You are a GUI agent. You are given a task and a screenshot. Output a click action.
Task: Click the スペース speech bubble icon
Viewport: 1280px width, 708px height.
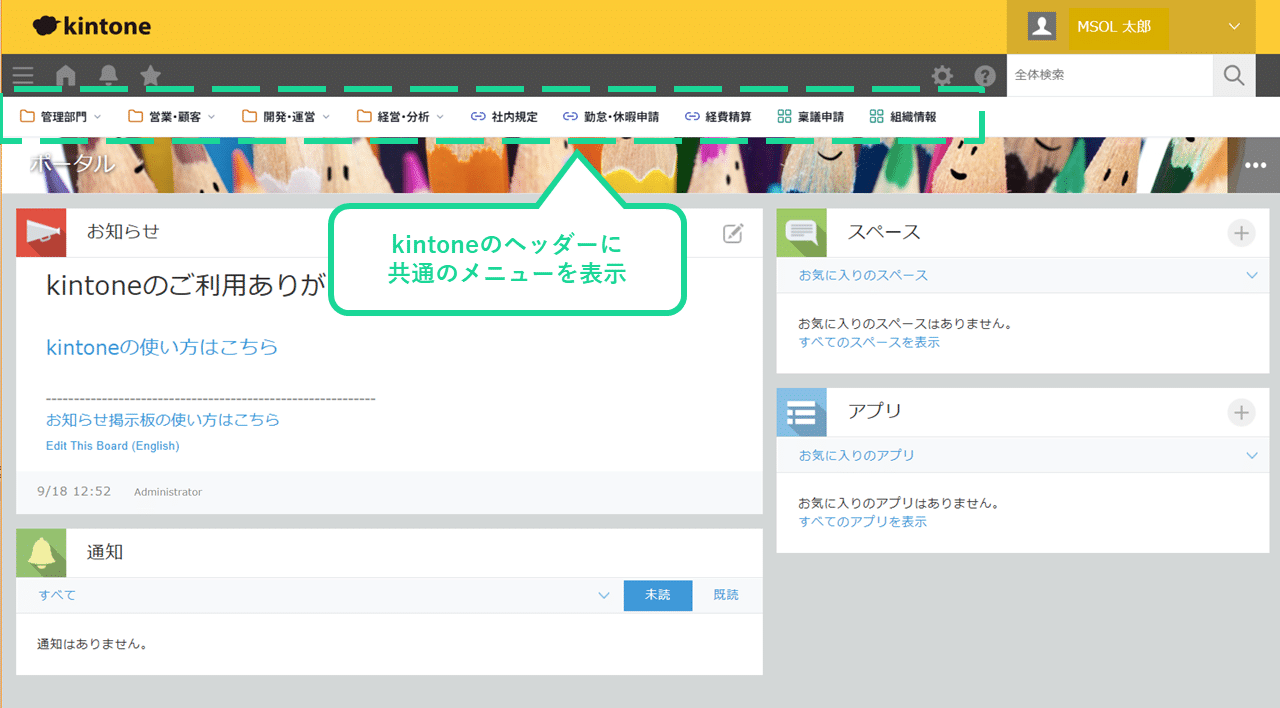pyautogui.click(x=802, y=233)
